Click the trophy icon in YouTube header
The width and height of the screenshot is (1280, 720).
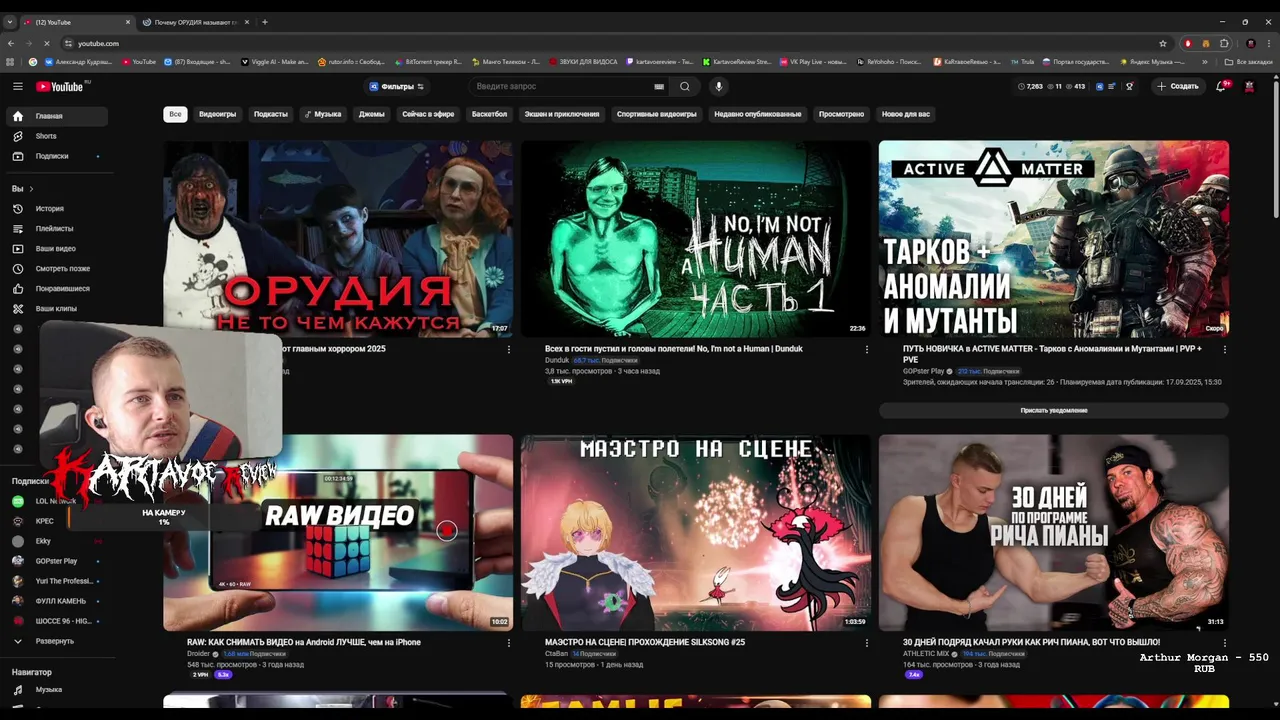pyautogui.click(x=1129, y=86)
